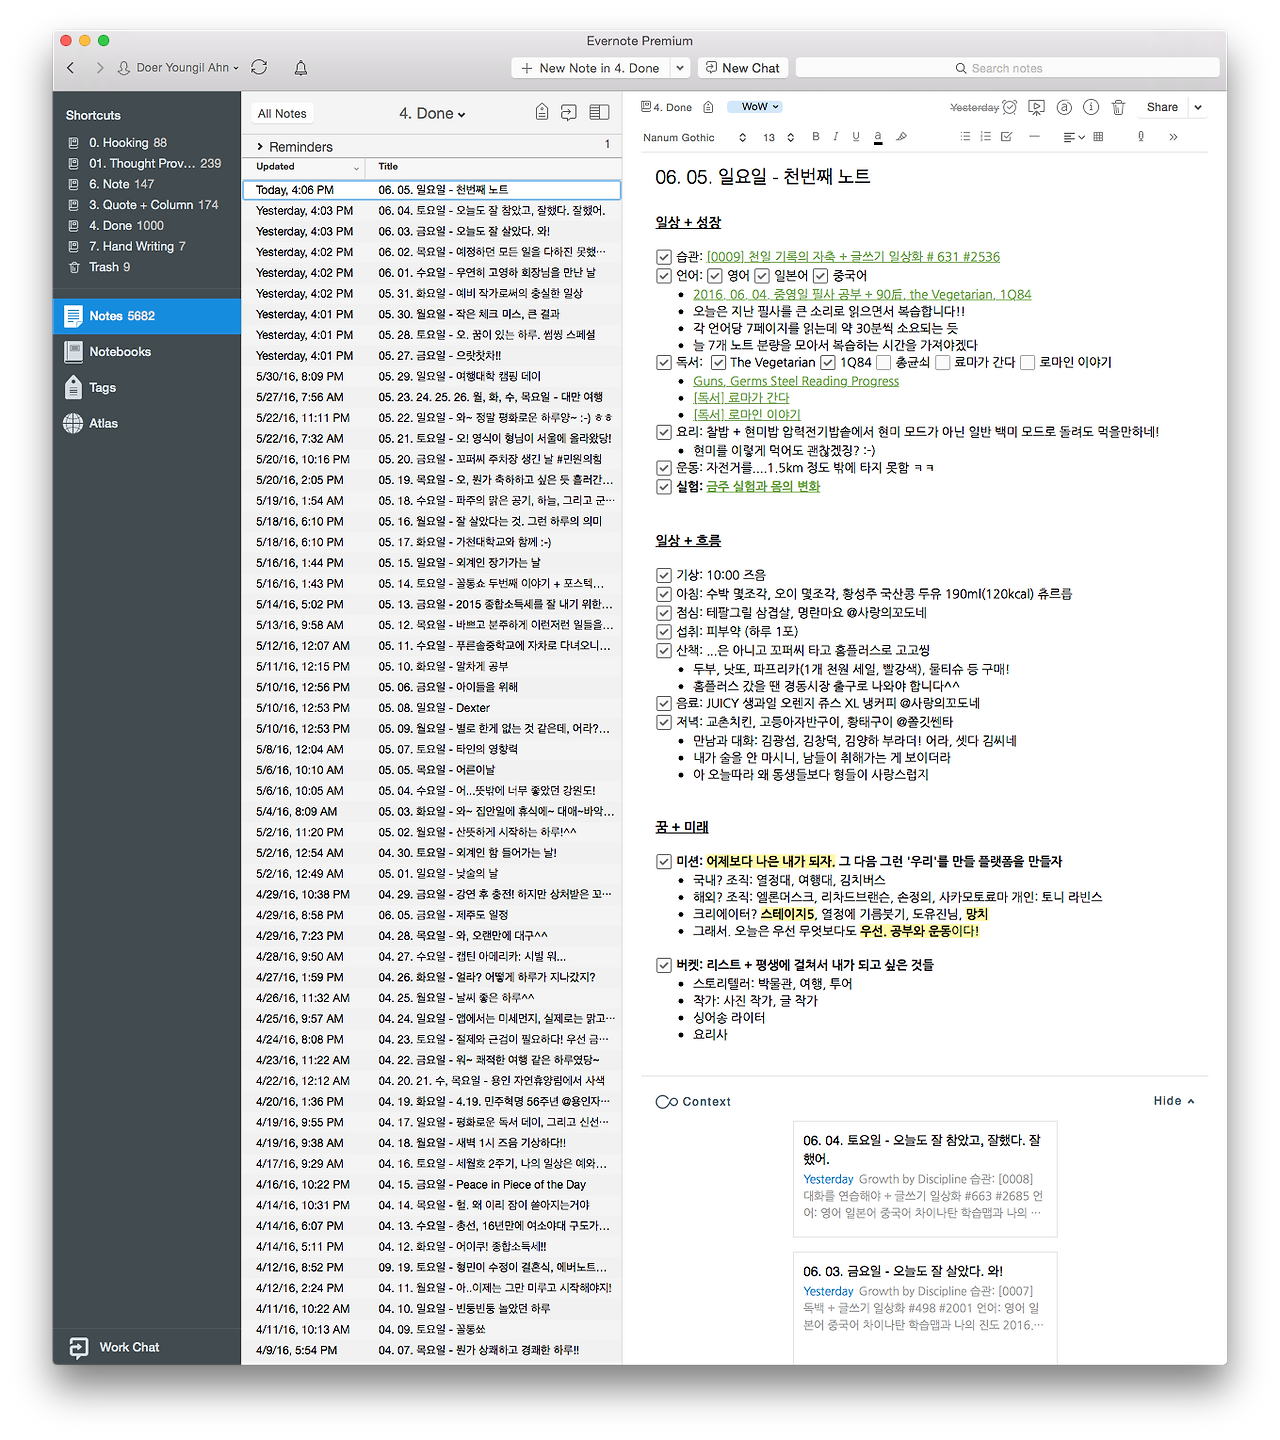Open the 06. 03. 금요일 context note card
This screenshot has width=1280, height=1440.
coord(925,1307)
